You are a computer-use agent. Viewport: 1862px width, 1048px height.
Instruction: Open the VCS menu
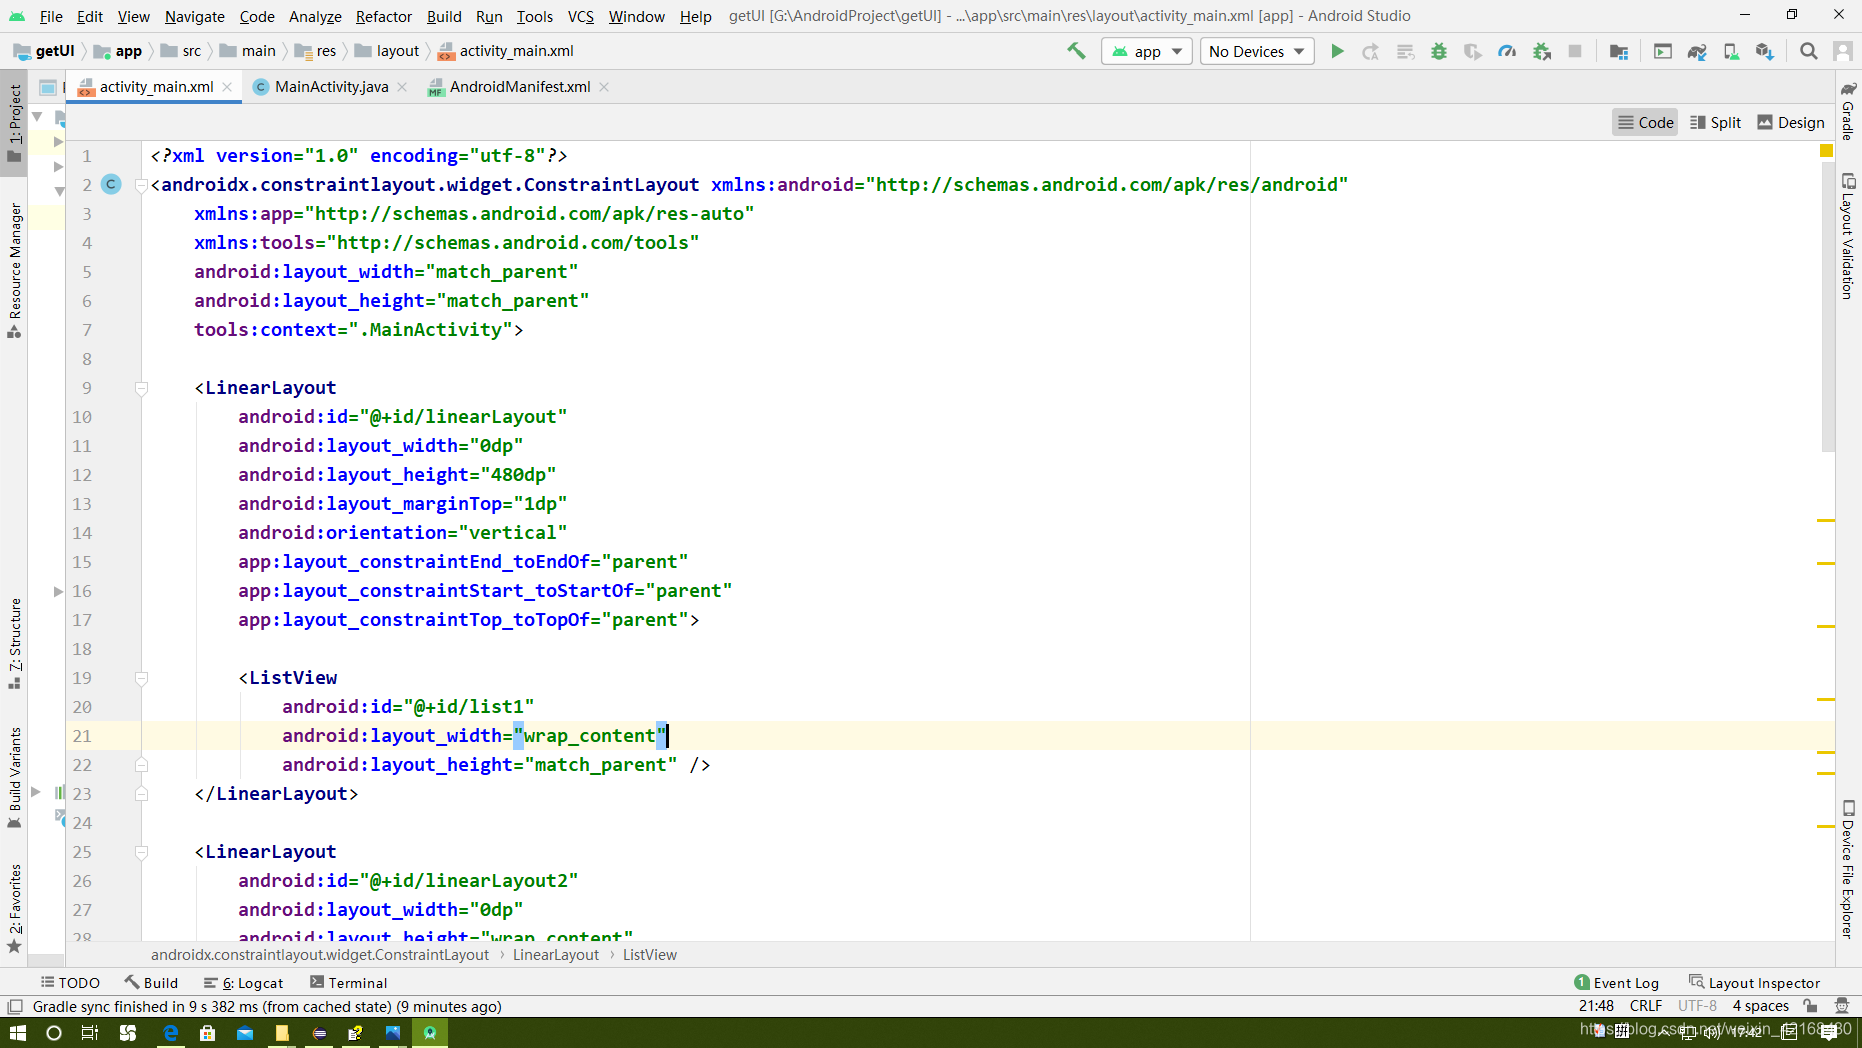click(x=580, y=16)
